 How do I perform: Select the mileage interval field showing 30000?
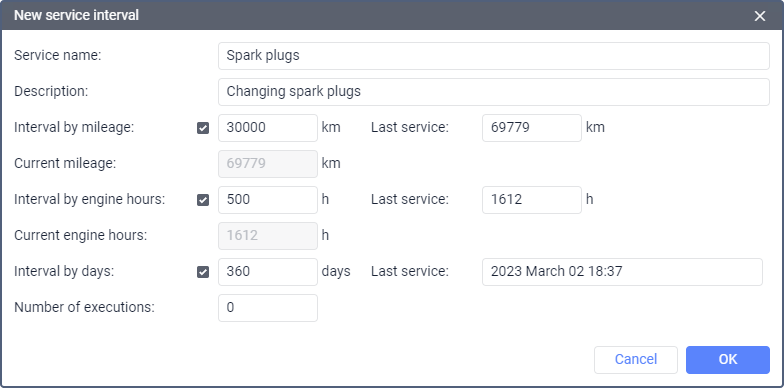[x=268, y=128]
